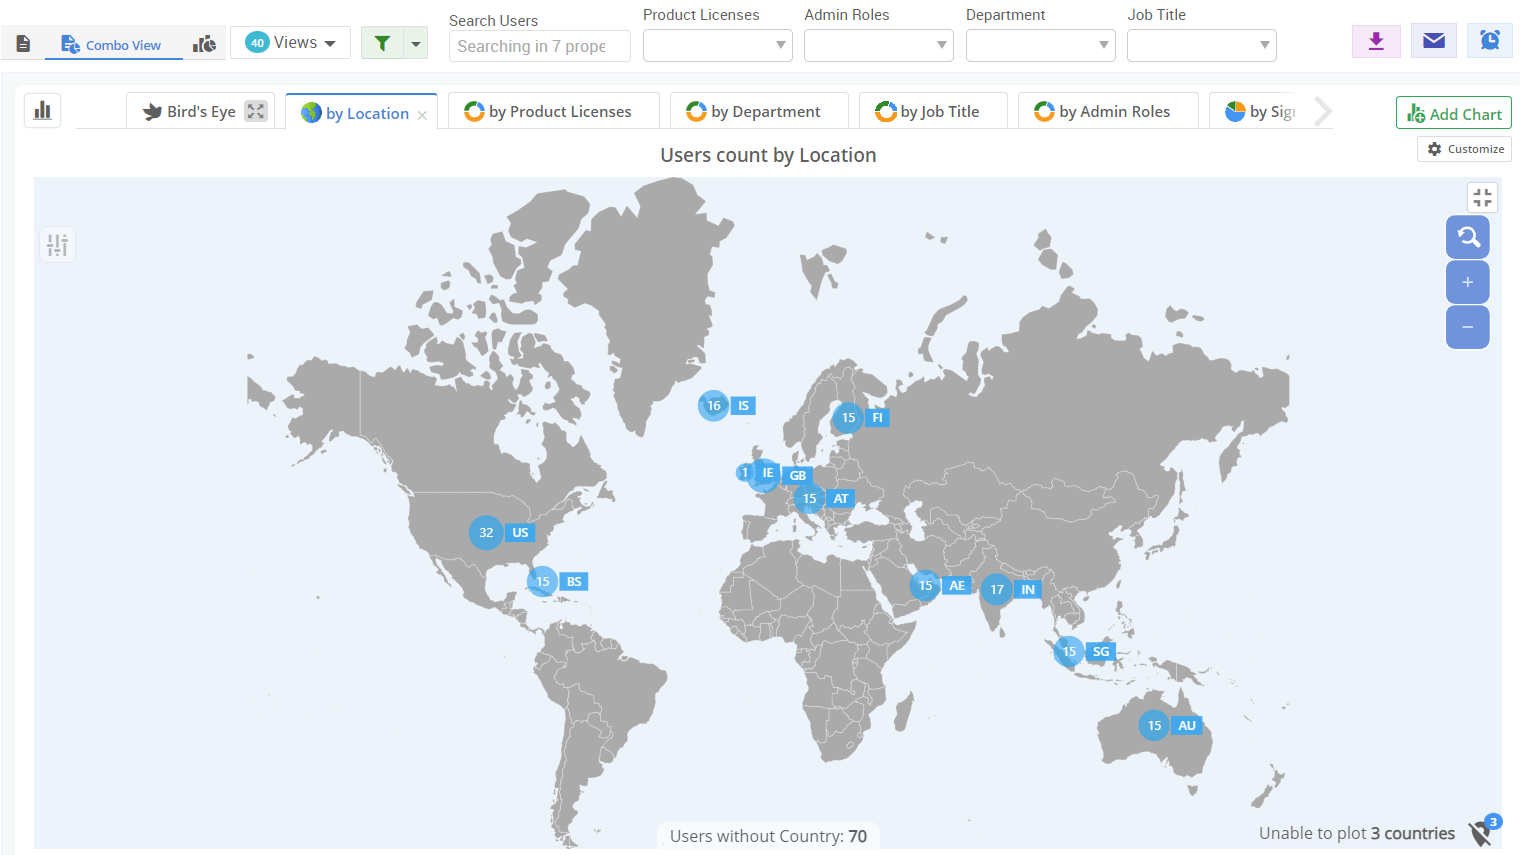This screenshot has width=1520, height=855.
Task: Click inside the Search Users field
Action: point(539,46)
